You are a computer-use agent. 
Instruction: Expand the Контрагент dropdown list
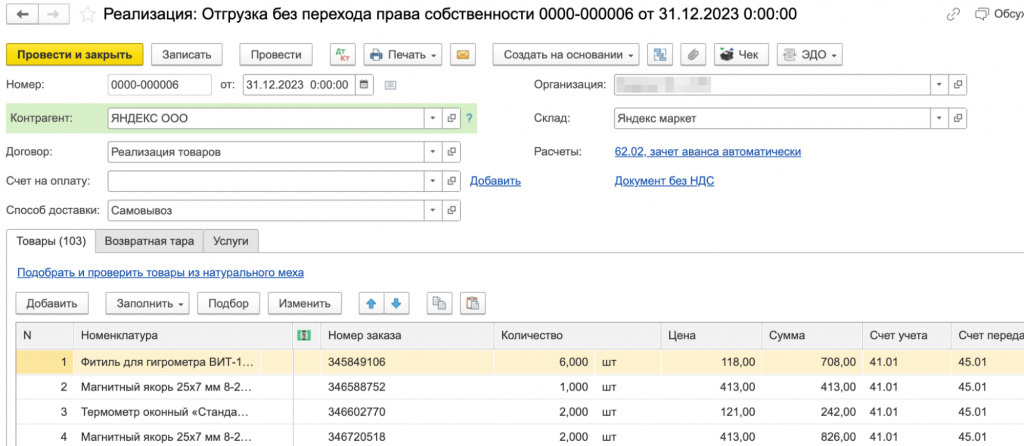[433, 119]
